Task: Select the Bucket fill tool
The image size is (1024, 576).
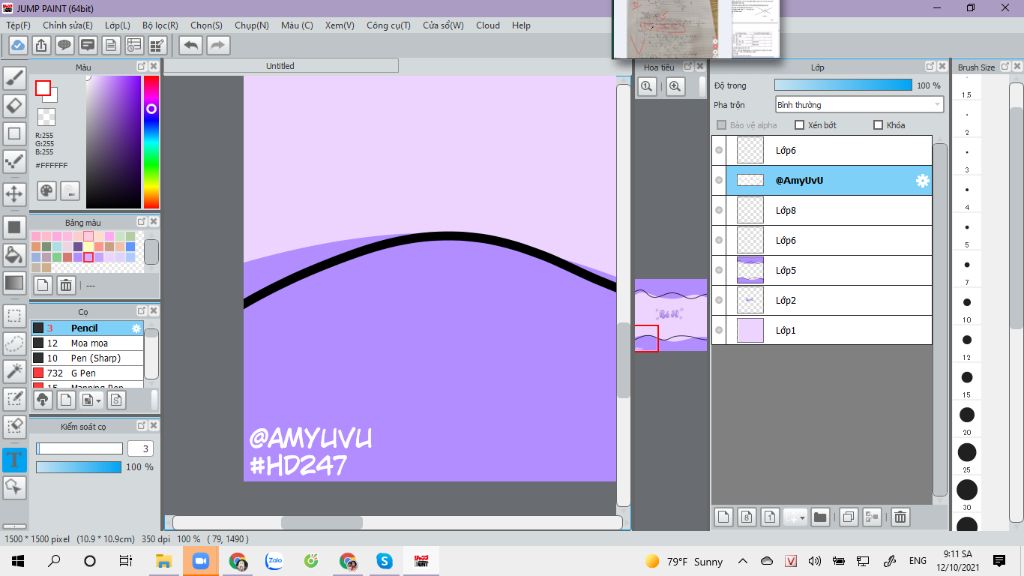Action: tap(14, 255)
